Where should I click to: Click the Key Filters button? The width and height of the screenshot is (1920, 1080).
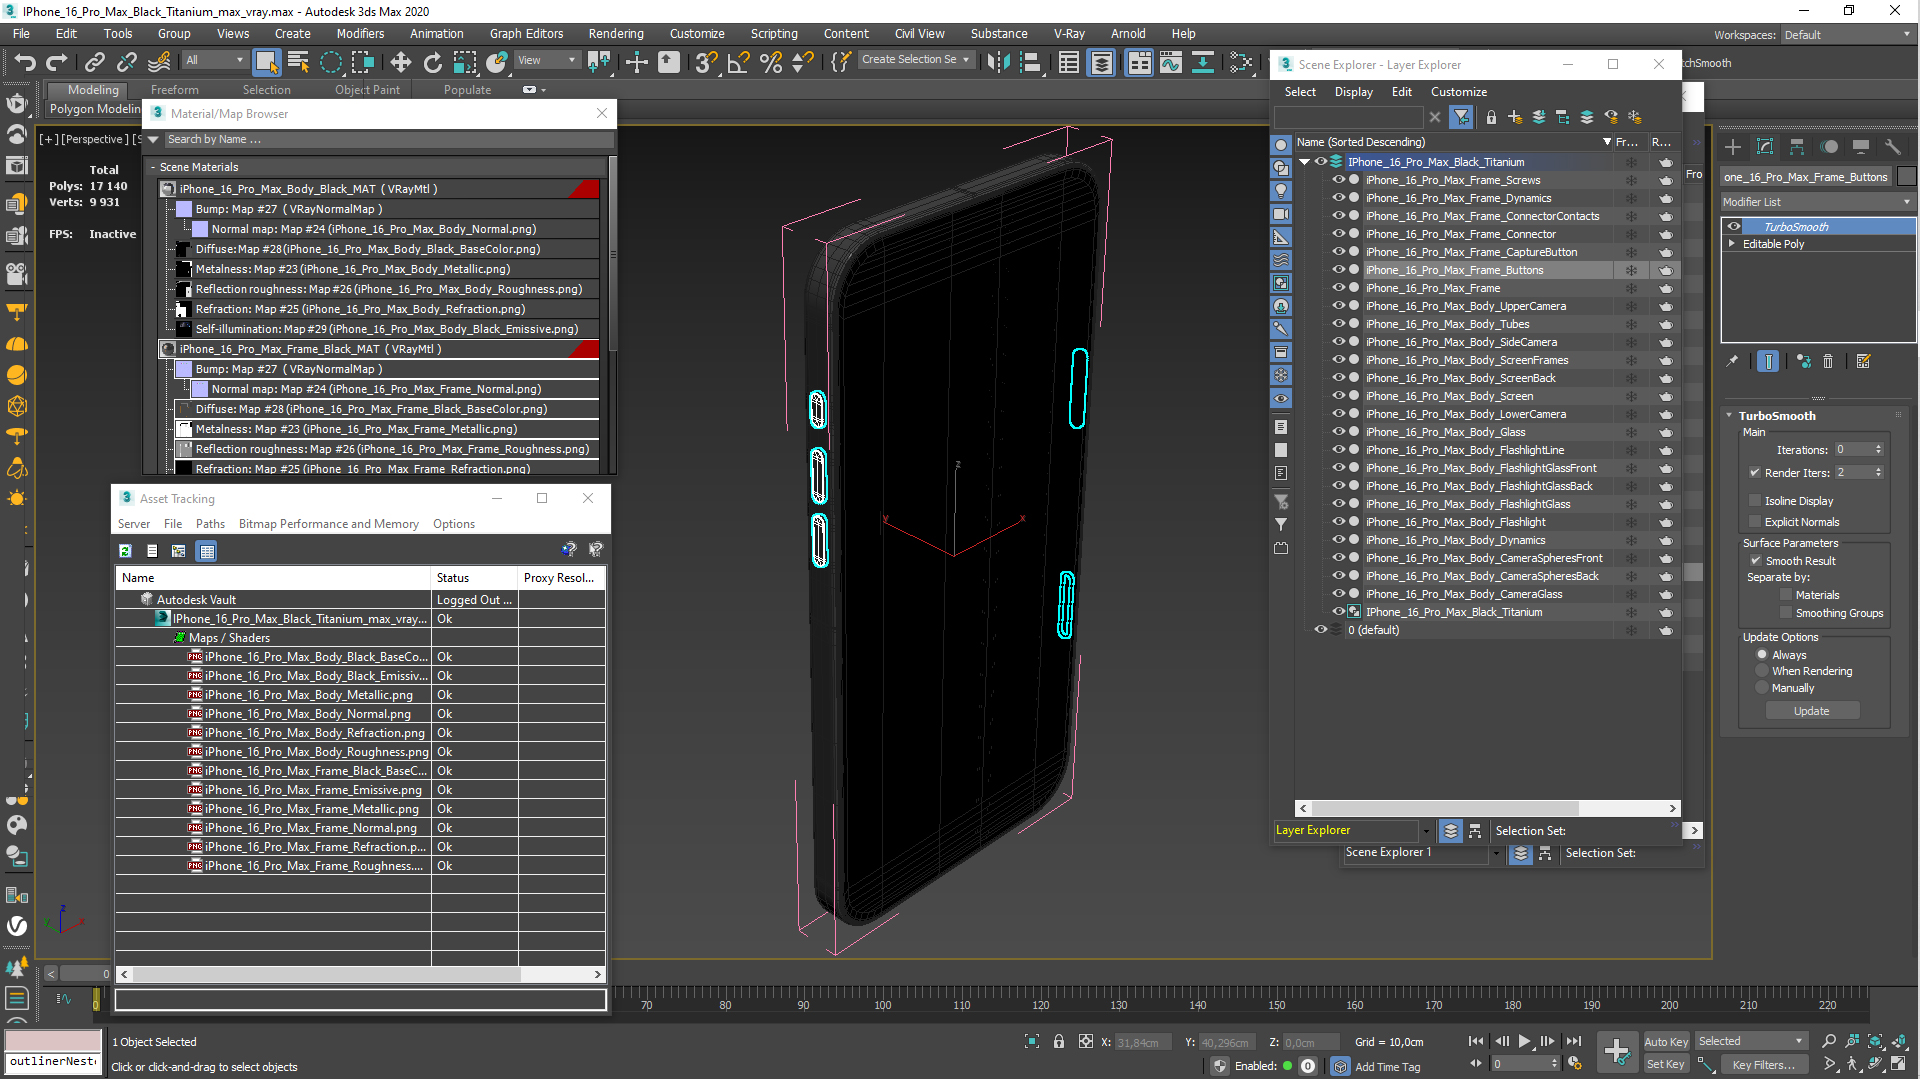[x=1762, y=1065]
